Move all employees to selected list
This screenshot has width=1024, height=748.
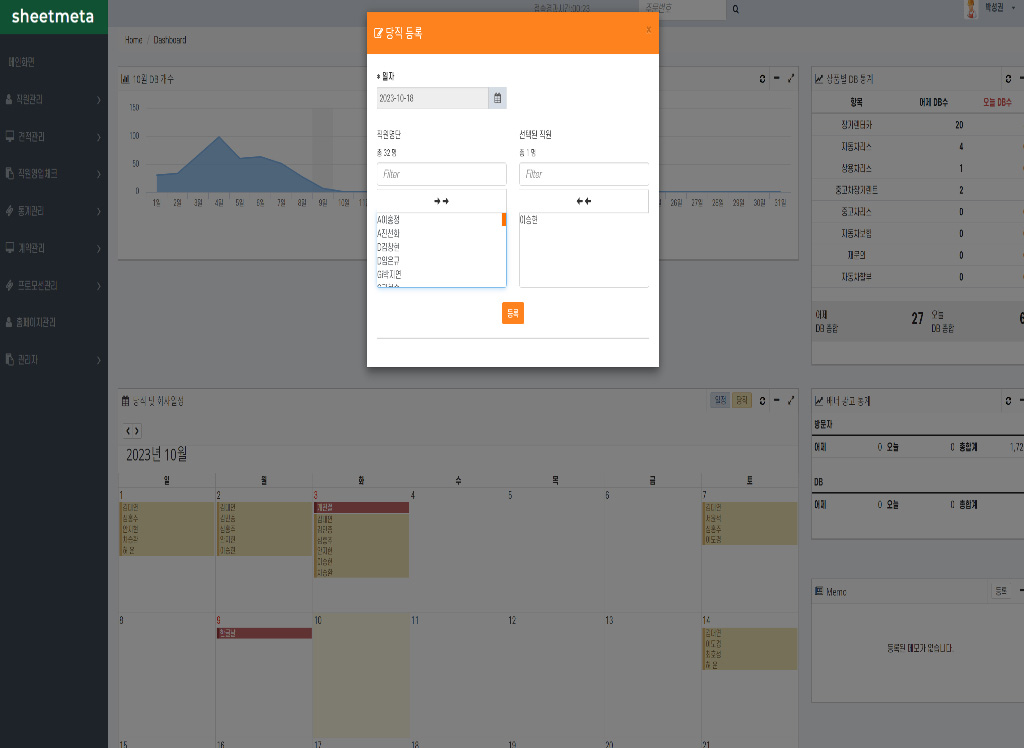tap(441, 201)
